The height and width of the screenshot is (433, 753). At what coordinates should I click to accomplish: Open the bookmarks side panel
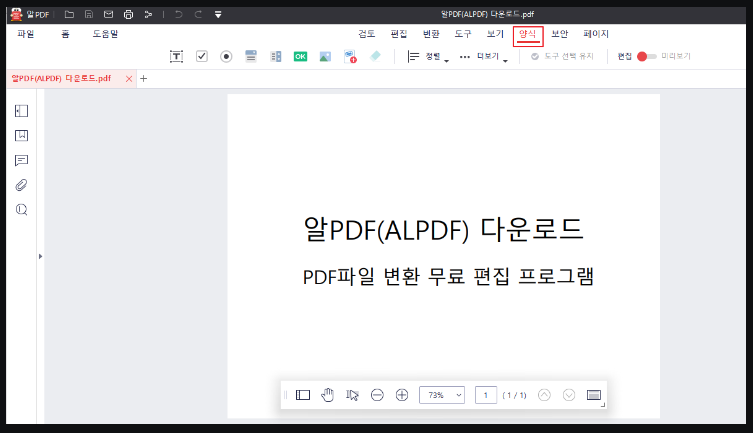22,135
